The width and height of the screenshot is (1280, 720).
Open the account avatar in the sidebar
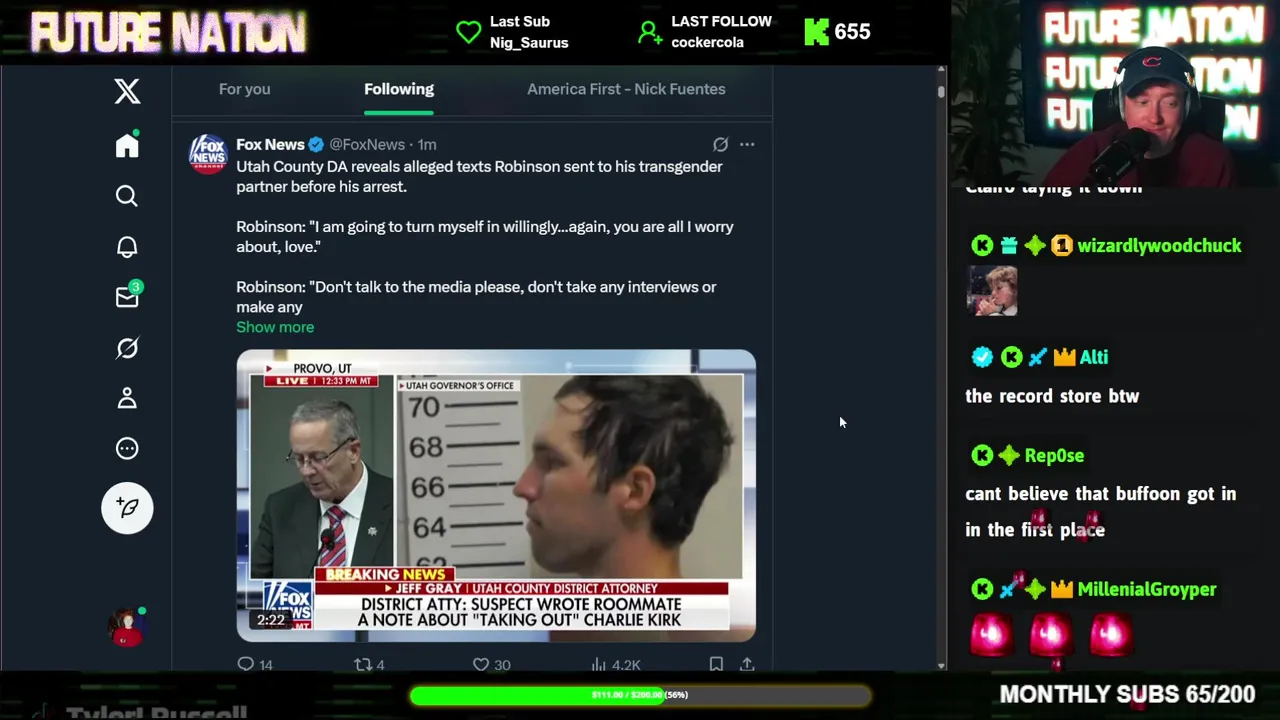click(x=127, y=627)
